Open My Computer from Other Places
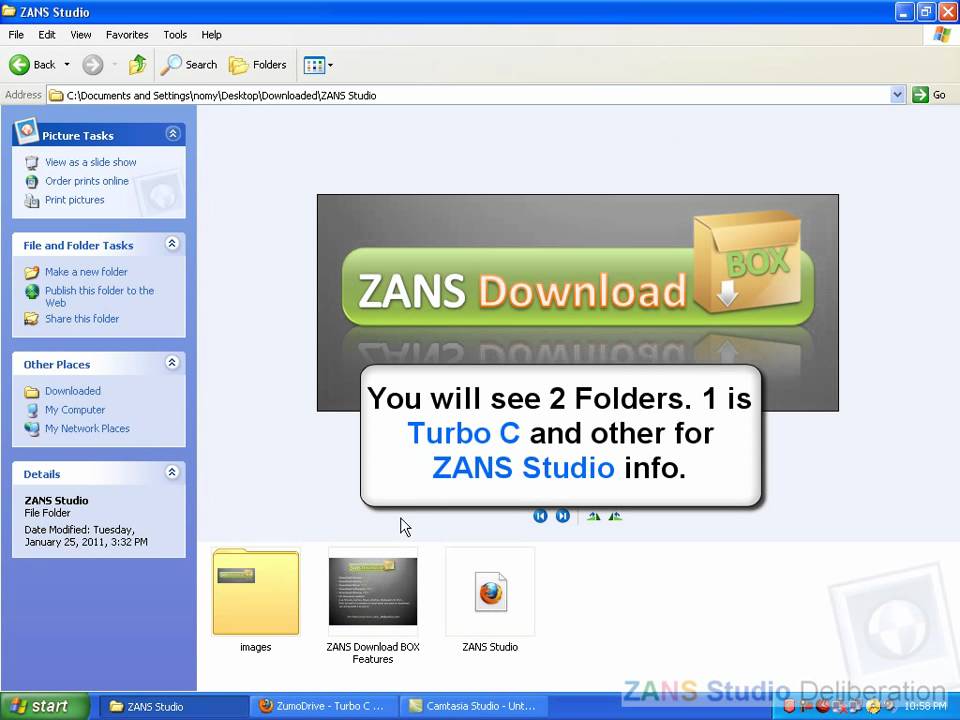This screenshot has height=720, width=960. [x=75, y=410]
